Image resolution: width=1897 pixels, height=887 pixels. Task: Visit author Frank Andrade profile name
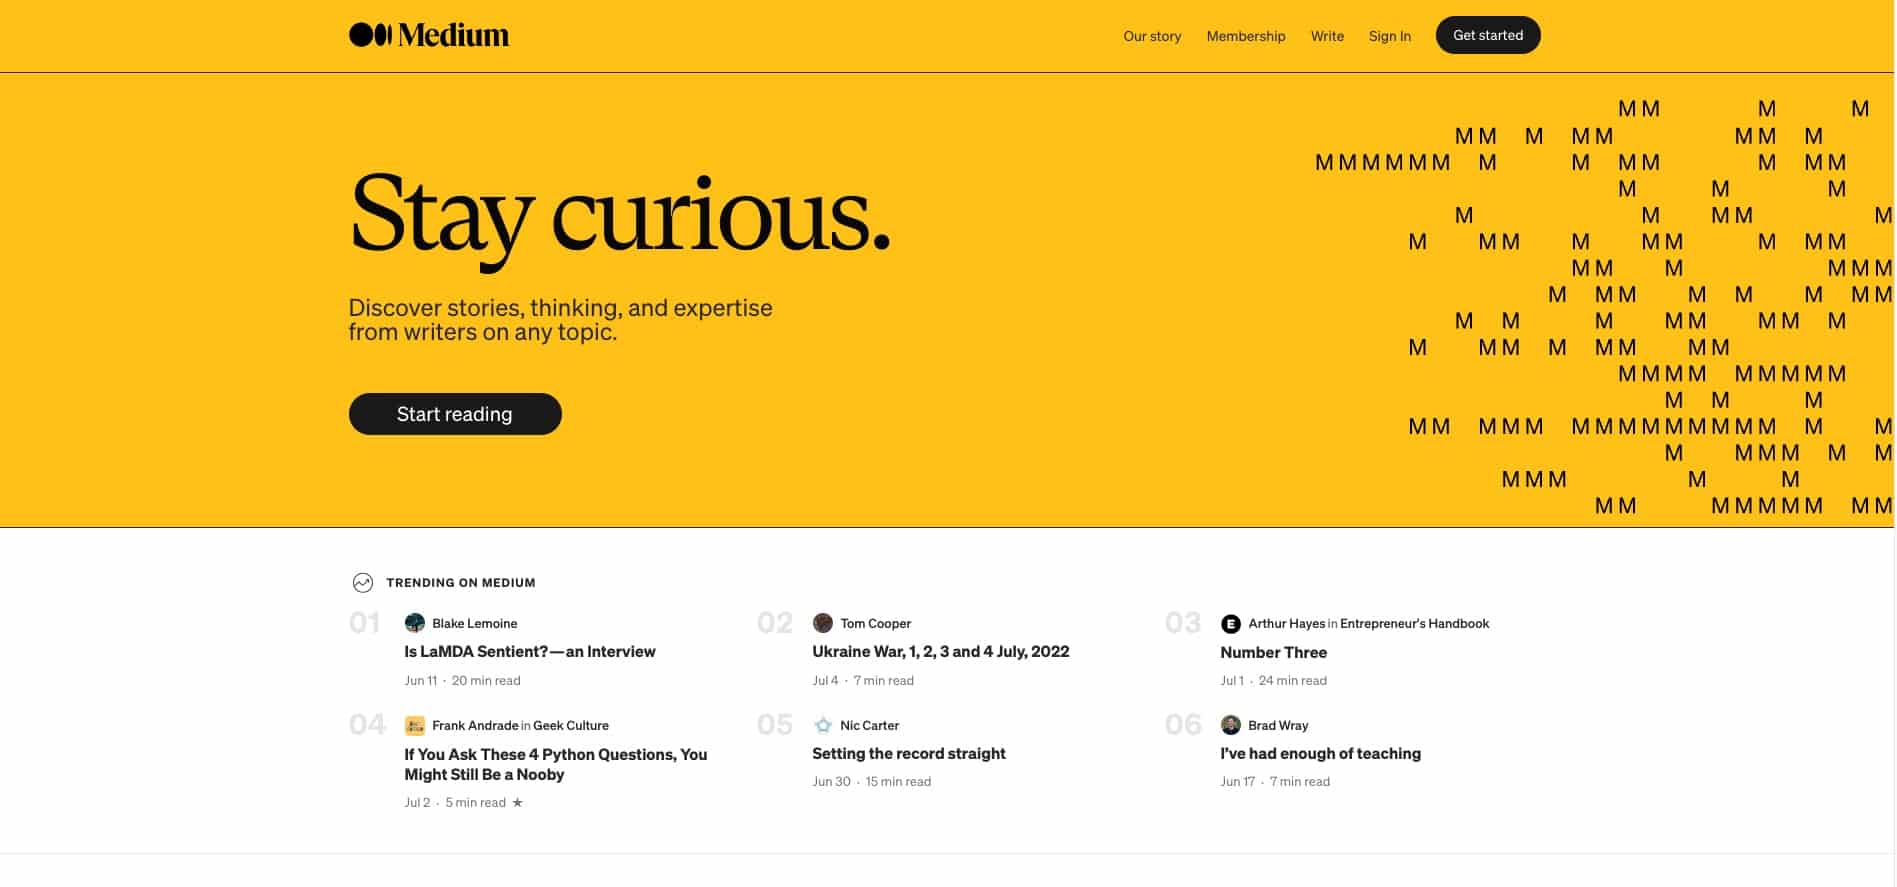point(475,726)
